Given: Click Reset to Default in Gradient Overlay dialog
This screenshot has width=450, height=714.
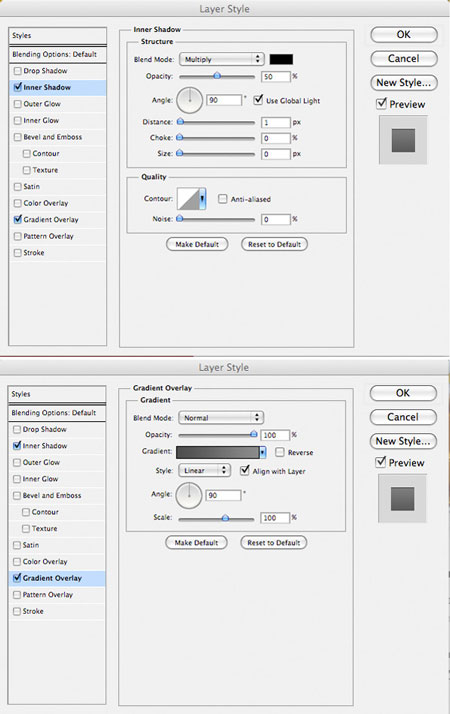Looking at the screenshot, I should click(x=273, y=542).
